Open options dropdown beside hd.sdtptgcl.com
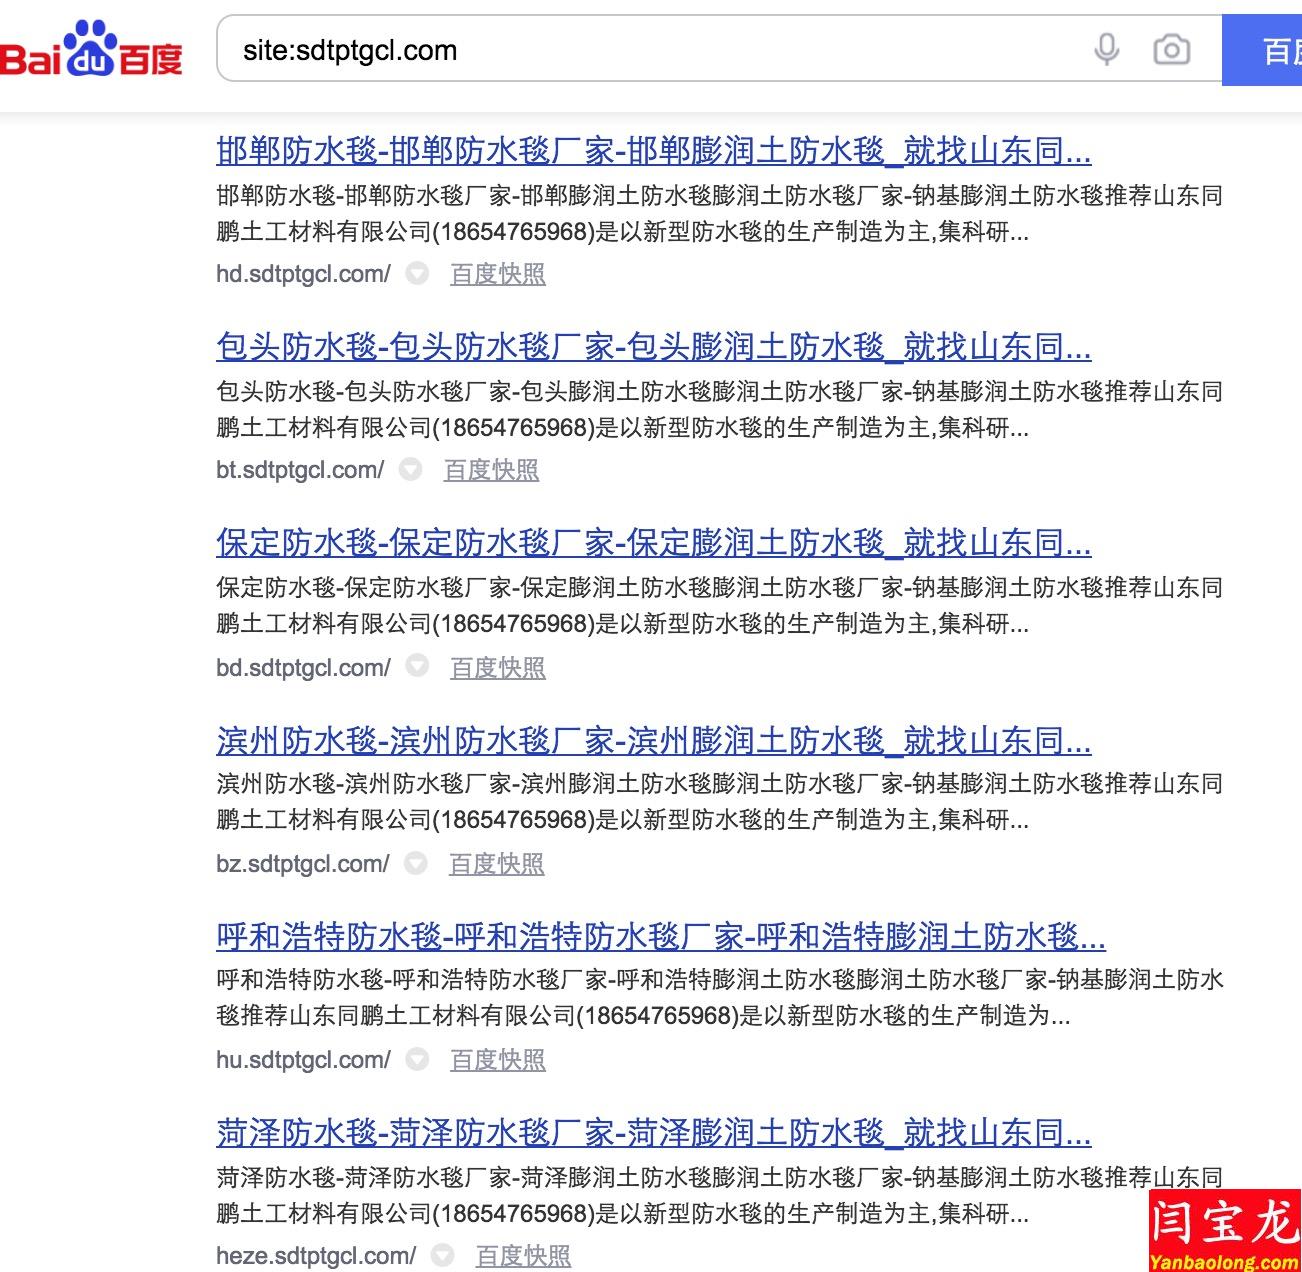Viewport: 1302px width, 1272px height. tap(417, 273)
